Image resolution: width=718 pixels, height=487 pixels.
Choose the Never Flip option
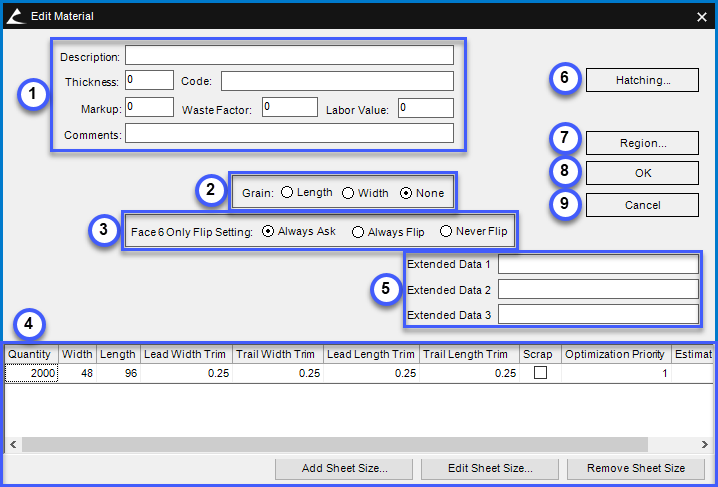(x=447, y=232)
